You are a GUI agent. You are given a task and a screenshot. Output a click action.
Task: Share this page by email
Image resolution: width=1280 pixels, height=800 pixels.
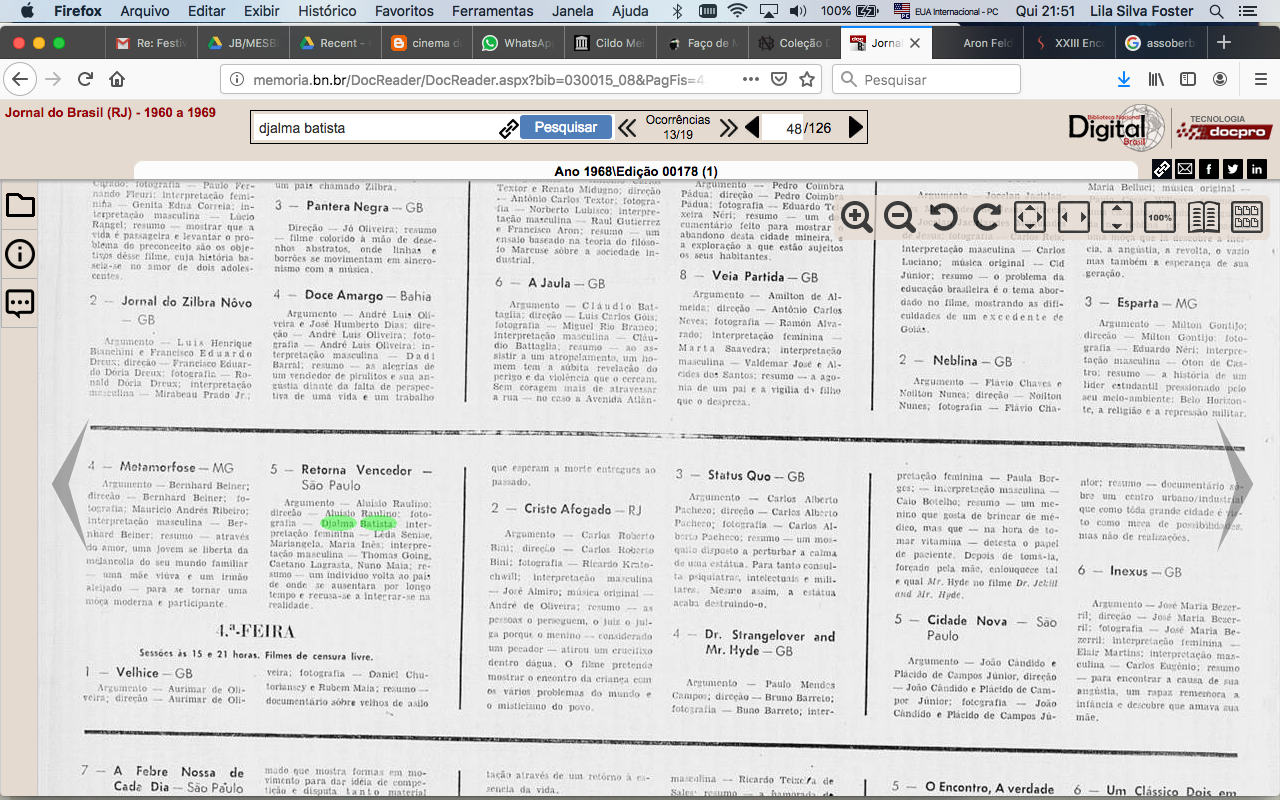(1185, 169)
